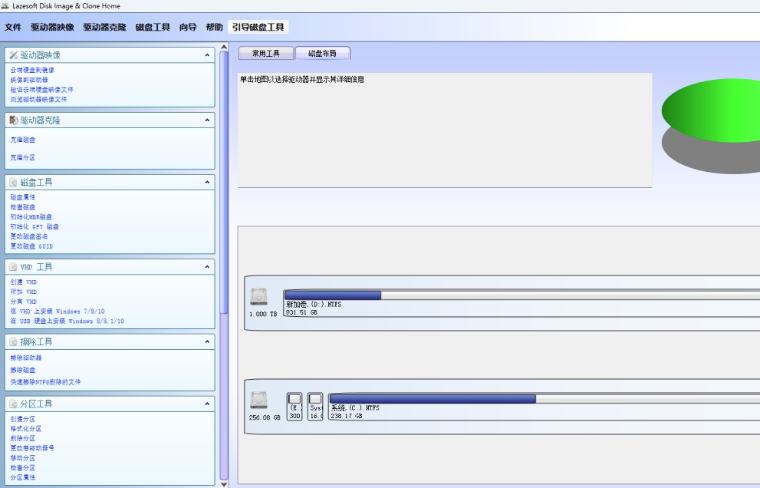This screenshot has width=760, height=488.
Task: Switch to the 常用工具 tab
Action: pyautogui.click(x=266, y=53)
